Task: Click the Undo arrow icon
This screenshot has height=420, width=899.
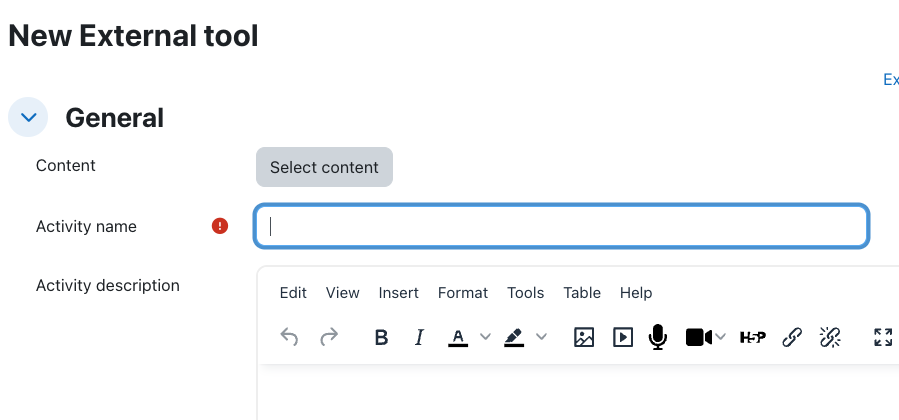Action: 290,337
